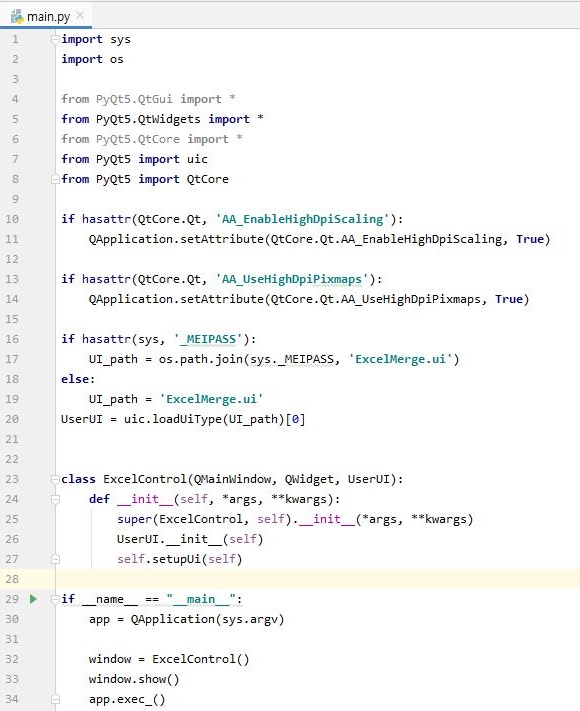The height and width of the screenshot is (711, 580).
Task: Click 'PyQt5.QtWidgets' on line 5
Action: (148, 119)
